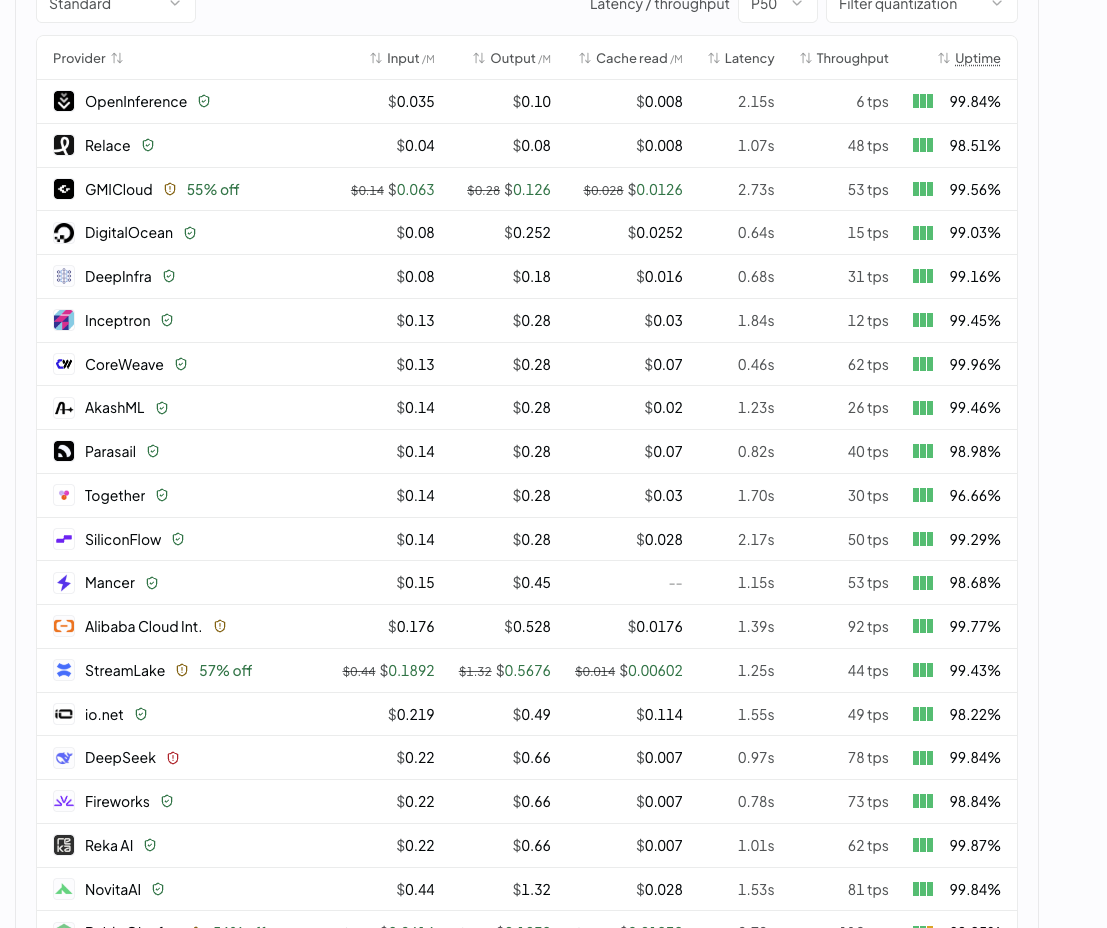
Task: Click the 92 tps throughput for Alibaba Cloud
Action: (868, 627)
